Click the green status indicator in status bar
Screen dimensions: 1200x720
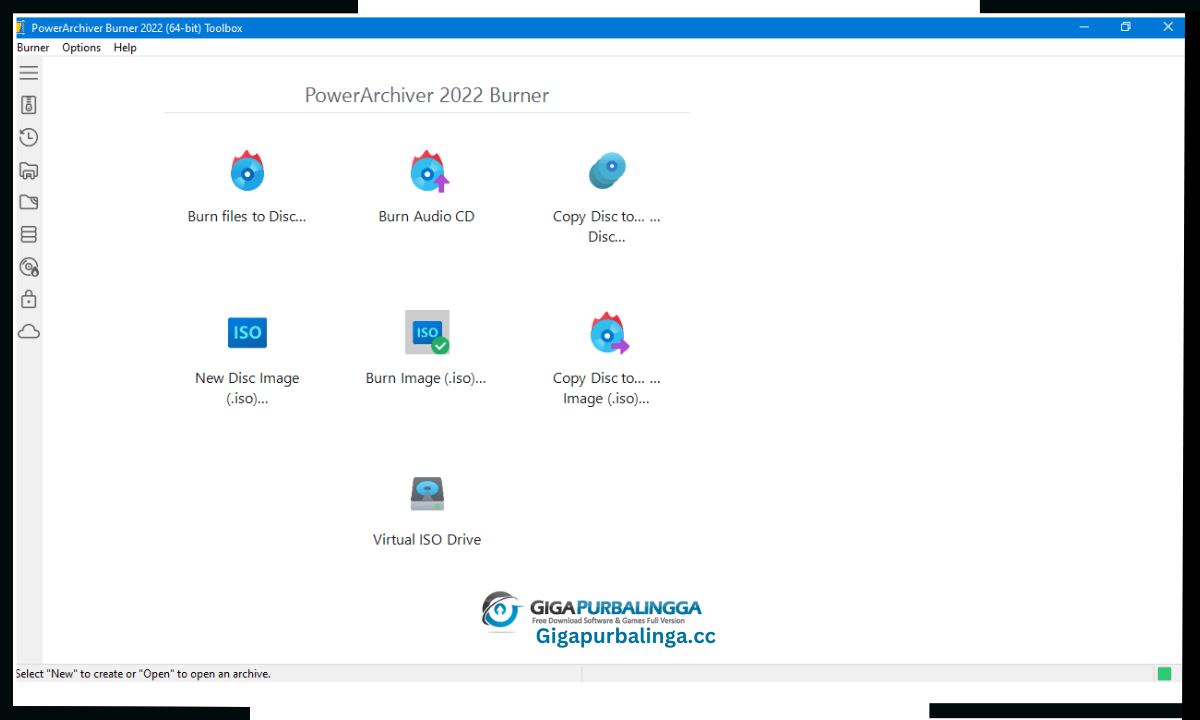pos(1164,674)
